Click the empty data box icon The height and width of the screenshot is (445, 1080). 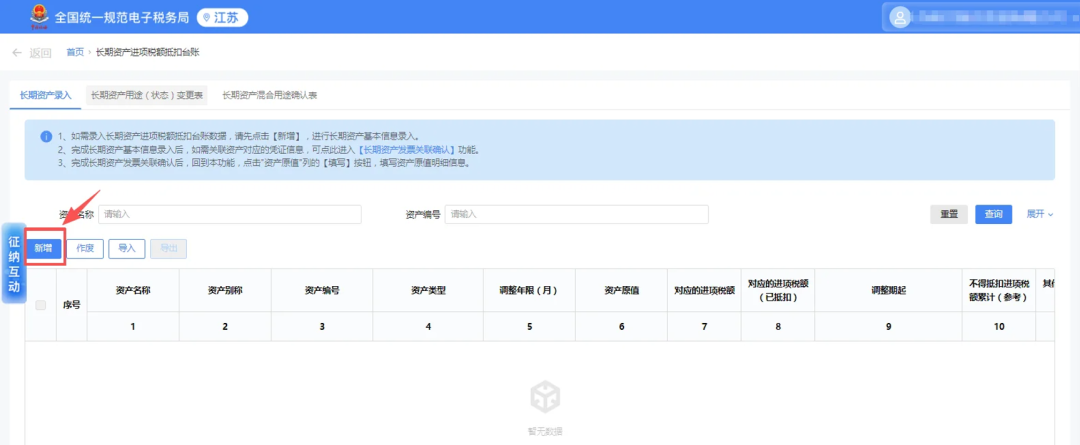[545, 397]
